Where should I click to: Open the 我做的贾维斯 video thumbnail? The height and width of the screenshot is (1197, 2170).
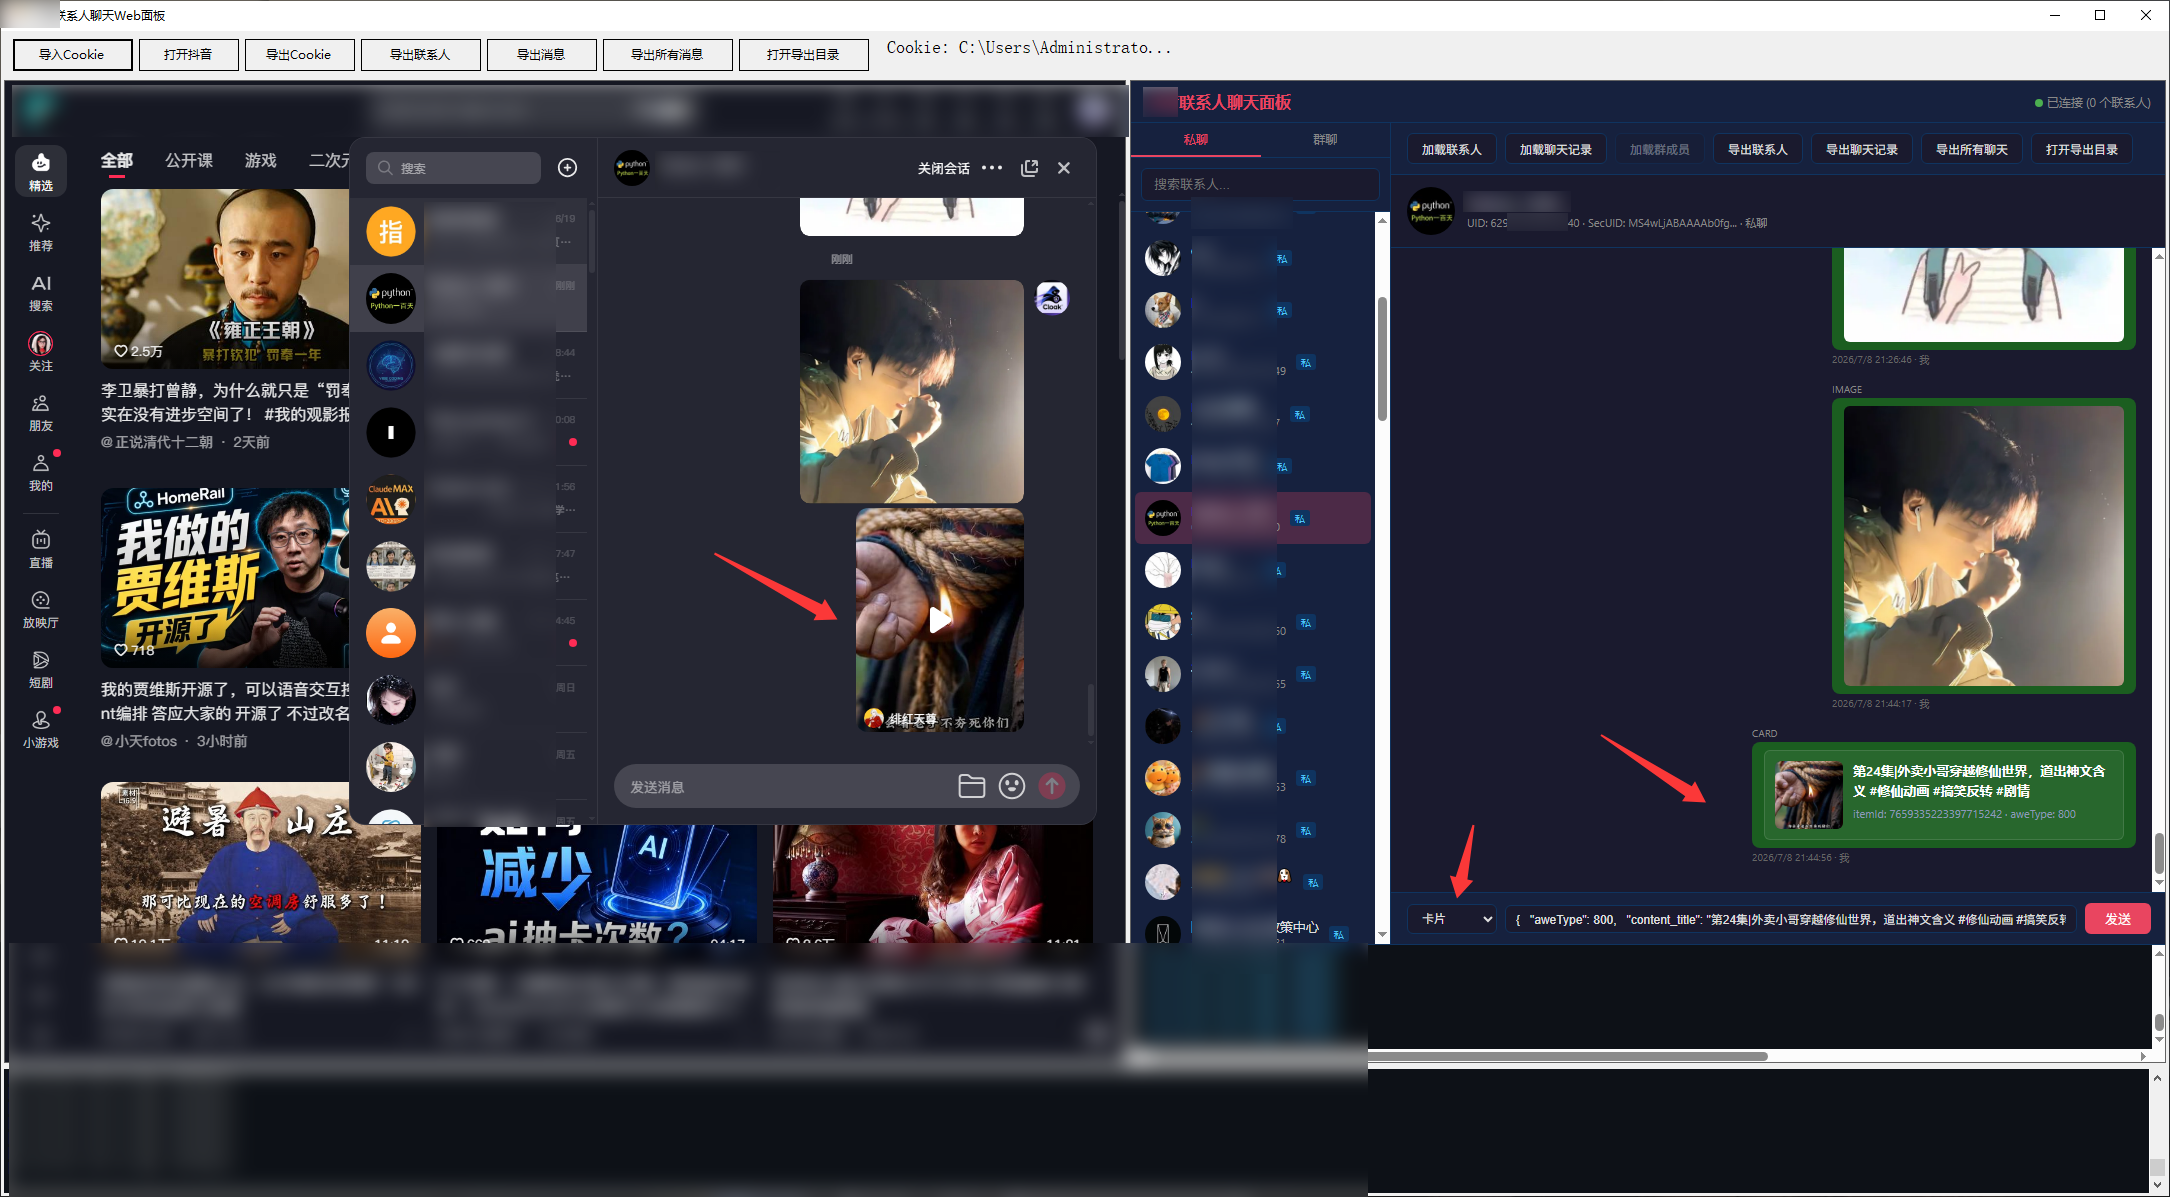pyautogui.click(x=225, y=577)
